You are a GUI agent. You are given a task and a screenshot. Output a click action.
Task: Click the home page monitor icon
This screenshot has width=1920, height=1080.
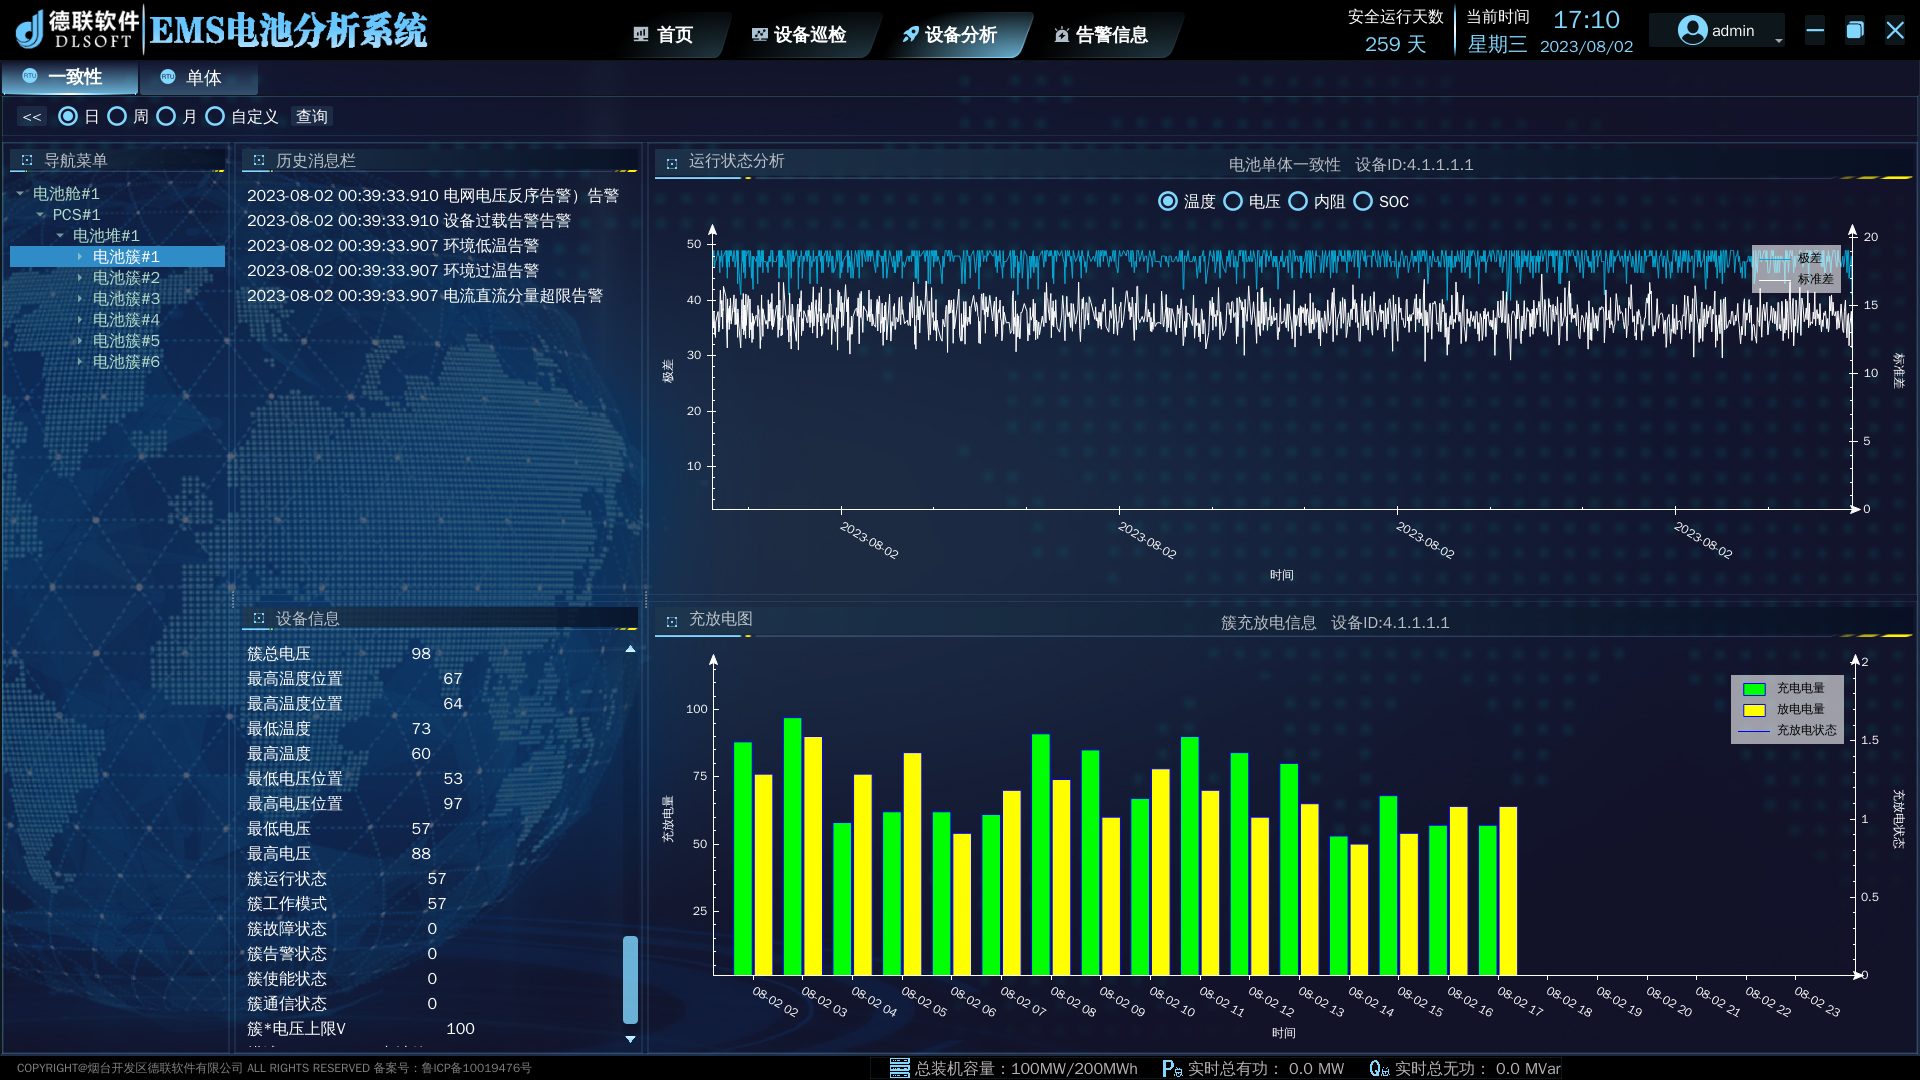(641, 35)
